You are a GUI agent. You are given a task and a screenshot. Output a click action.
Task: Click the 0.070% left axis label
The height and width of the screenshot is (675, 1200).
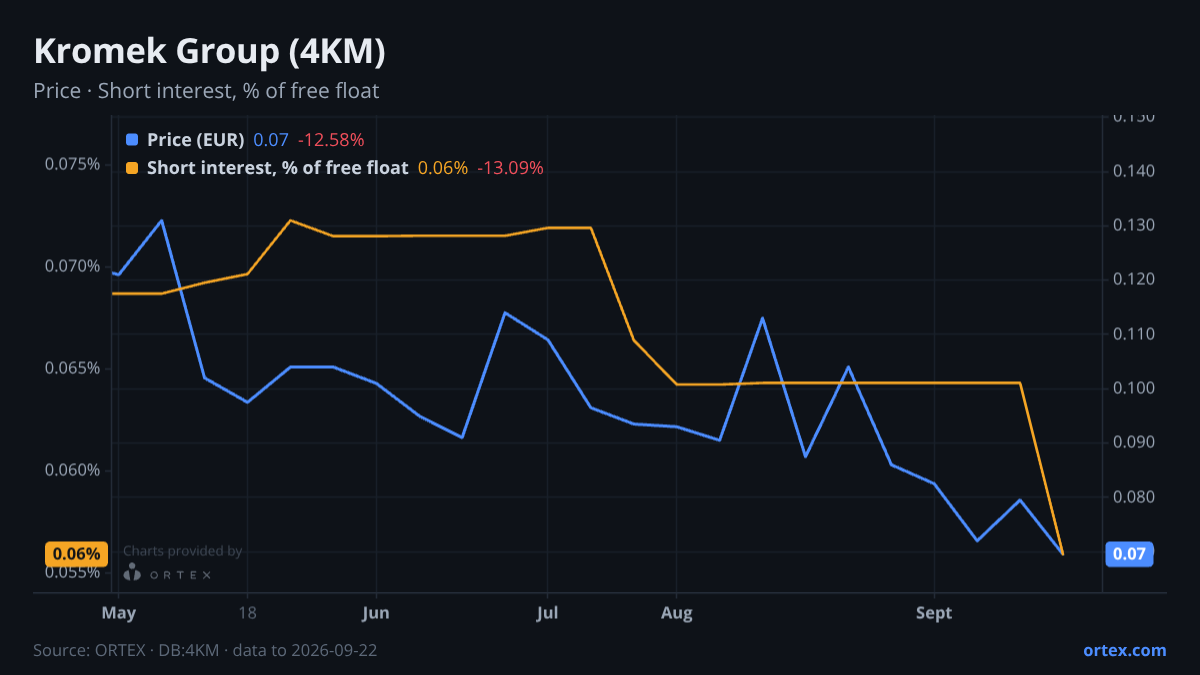coord(73,266)
